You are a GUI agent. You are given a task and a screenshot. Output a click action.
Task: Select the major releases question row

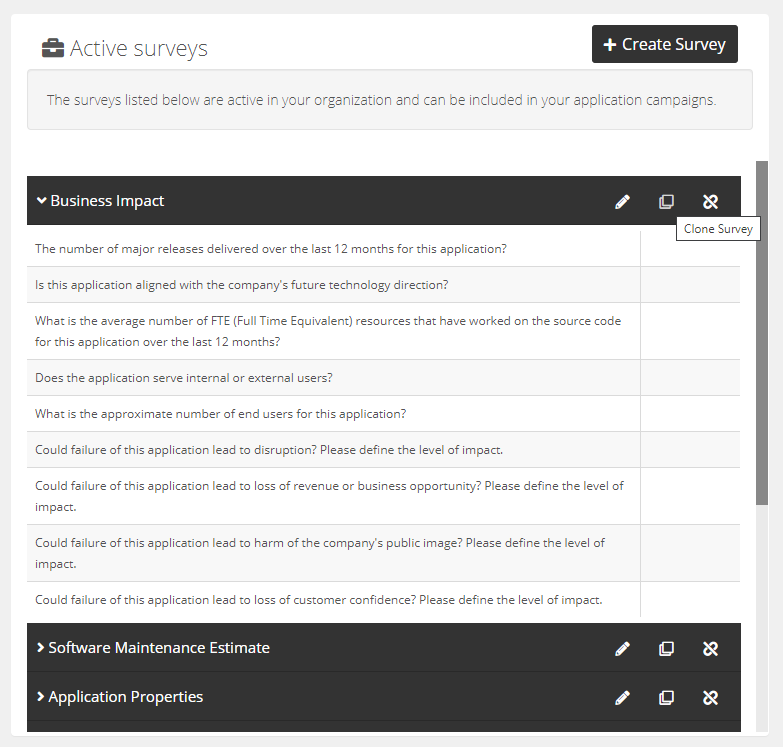[x=270, y=249]
